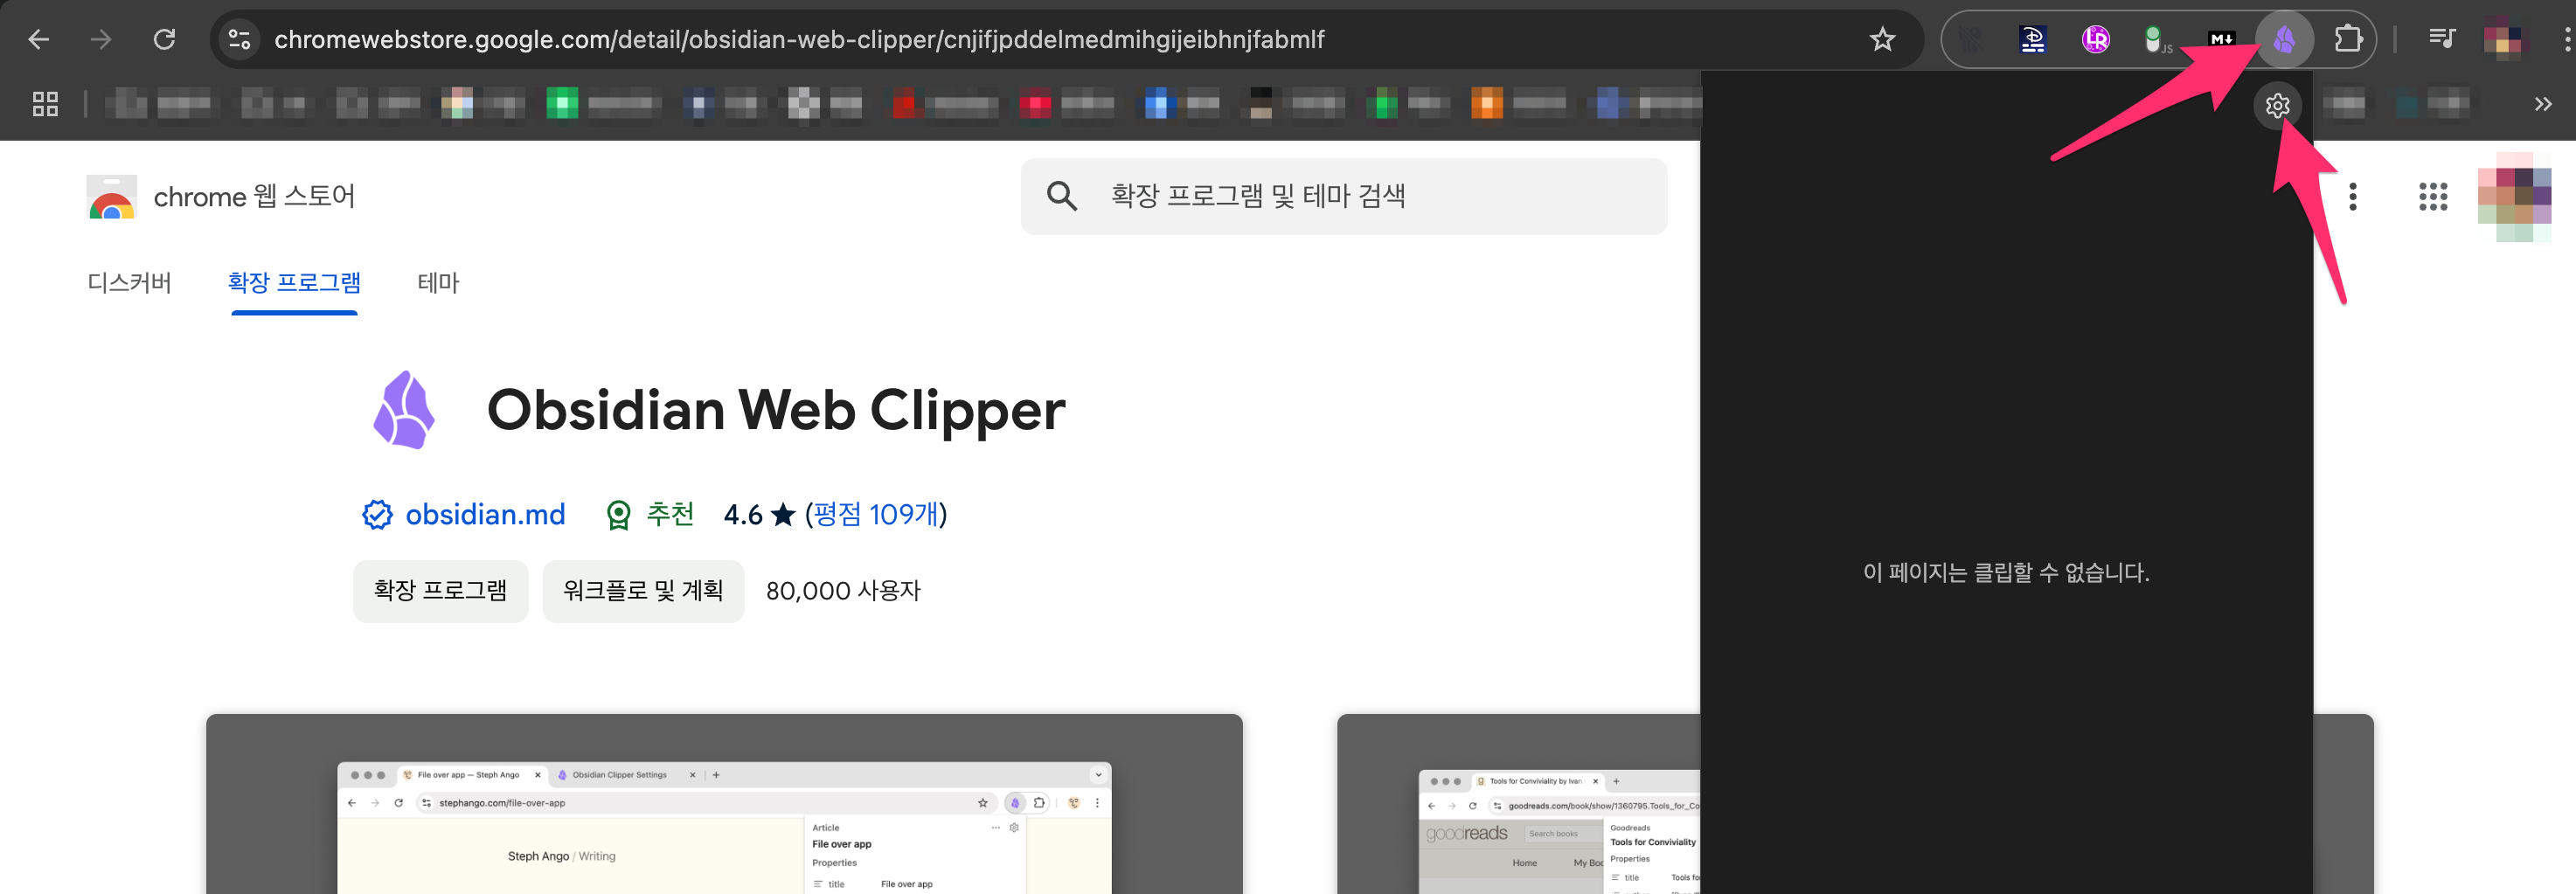Reload the current page
Viewport: 2576px width, 894px height.
(x=164, y=39)
